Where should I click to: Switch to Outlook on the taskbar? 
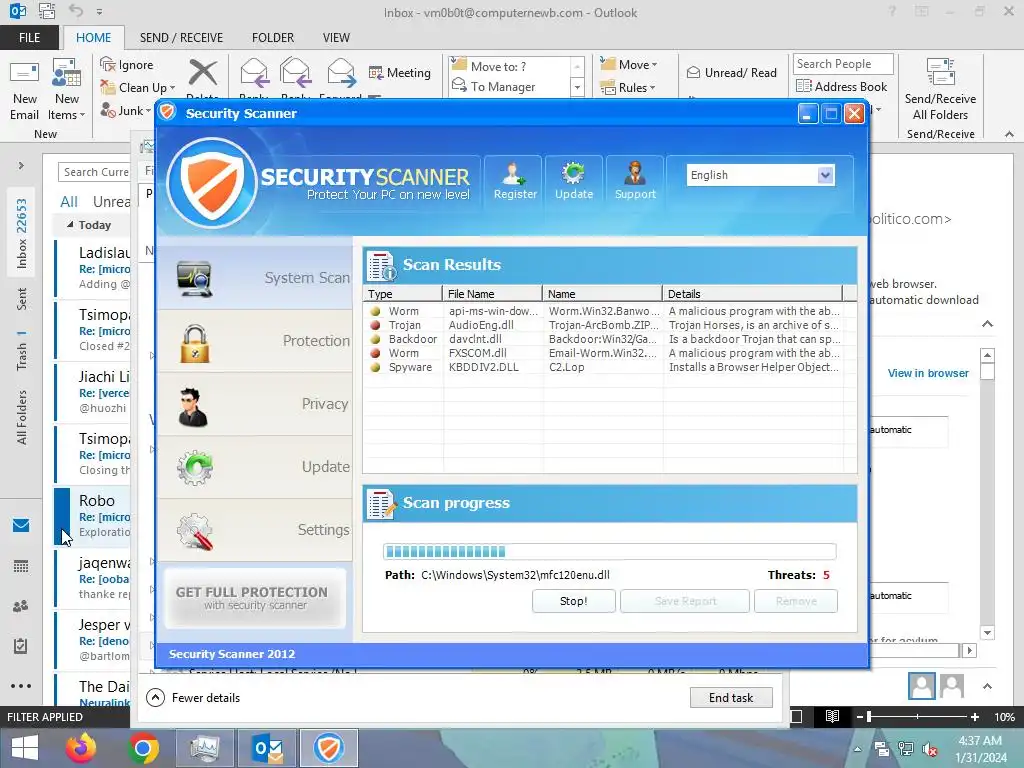[267, 748]
